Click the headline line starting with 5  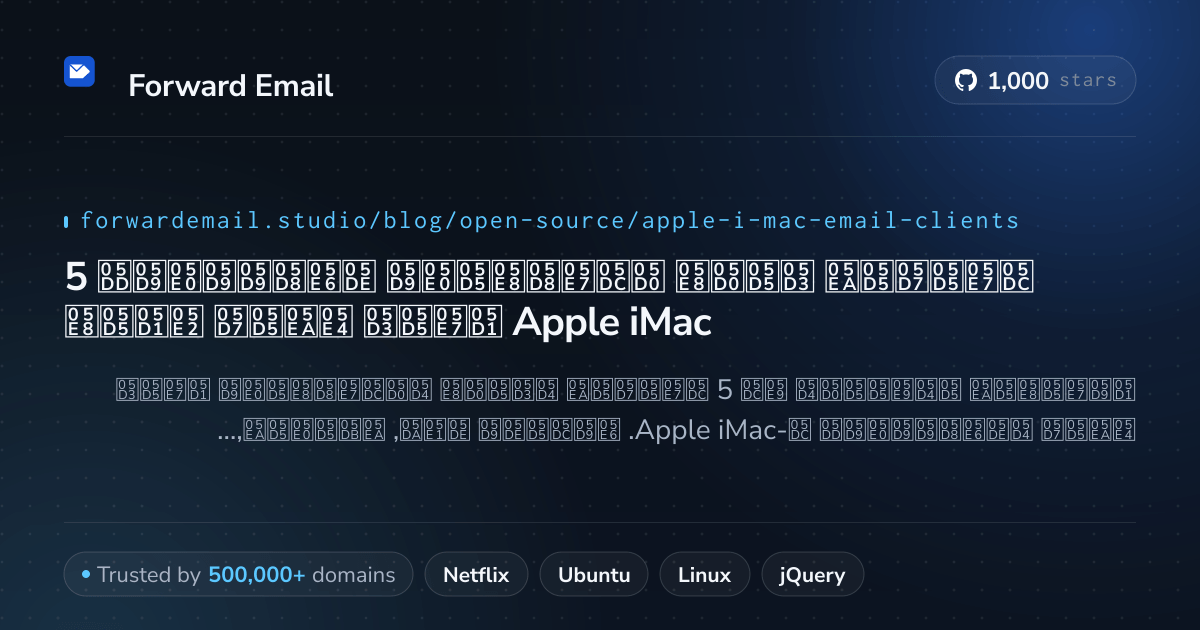pos(550,275)
